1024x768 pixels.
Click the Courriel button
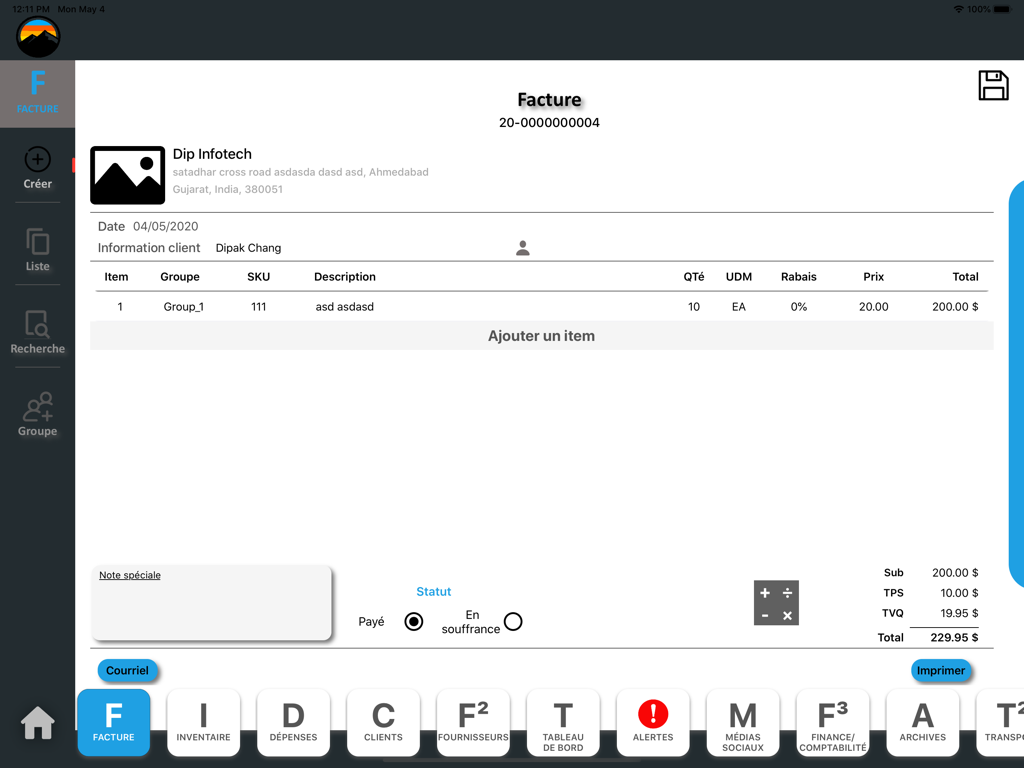[127, 670]
